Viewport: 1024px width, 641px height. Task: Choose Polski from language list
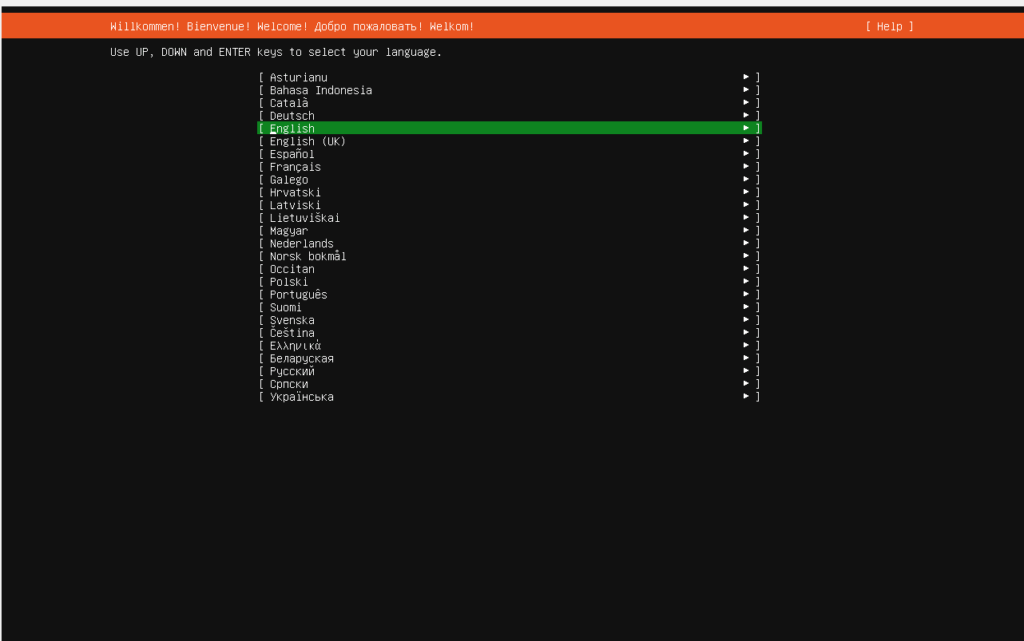[x=289, y=282]
